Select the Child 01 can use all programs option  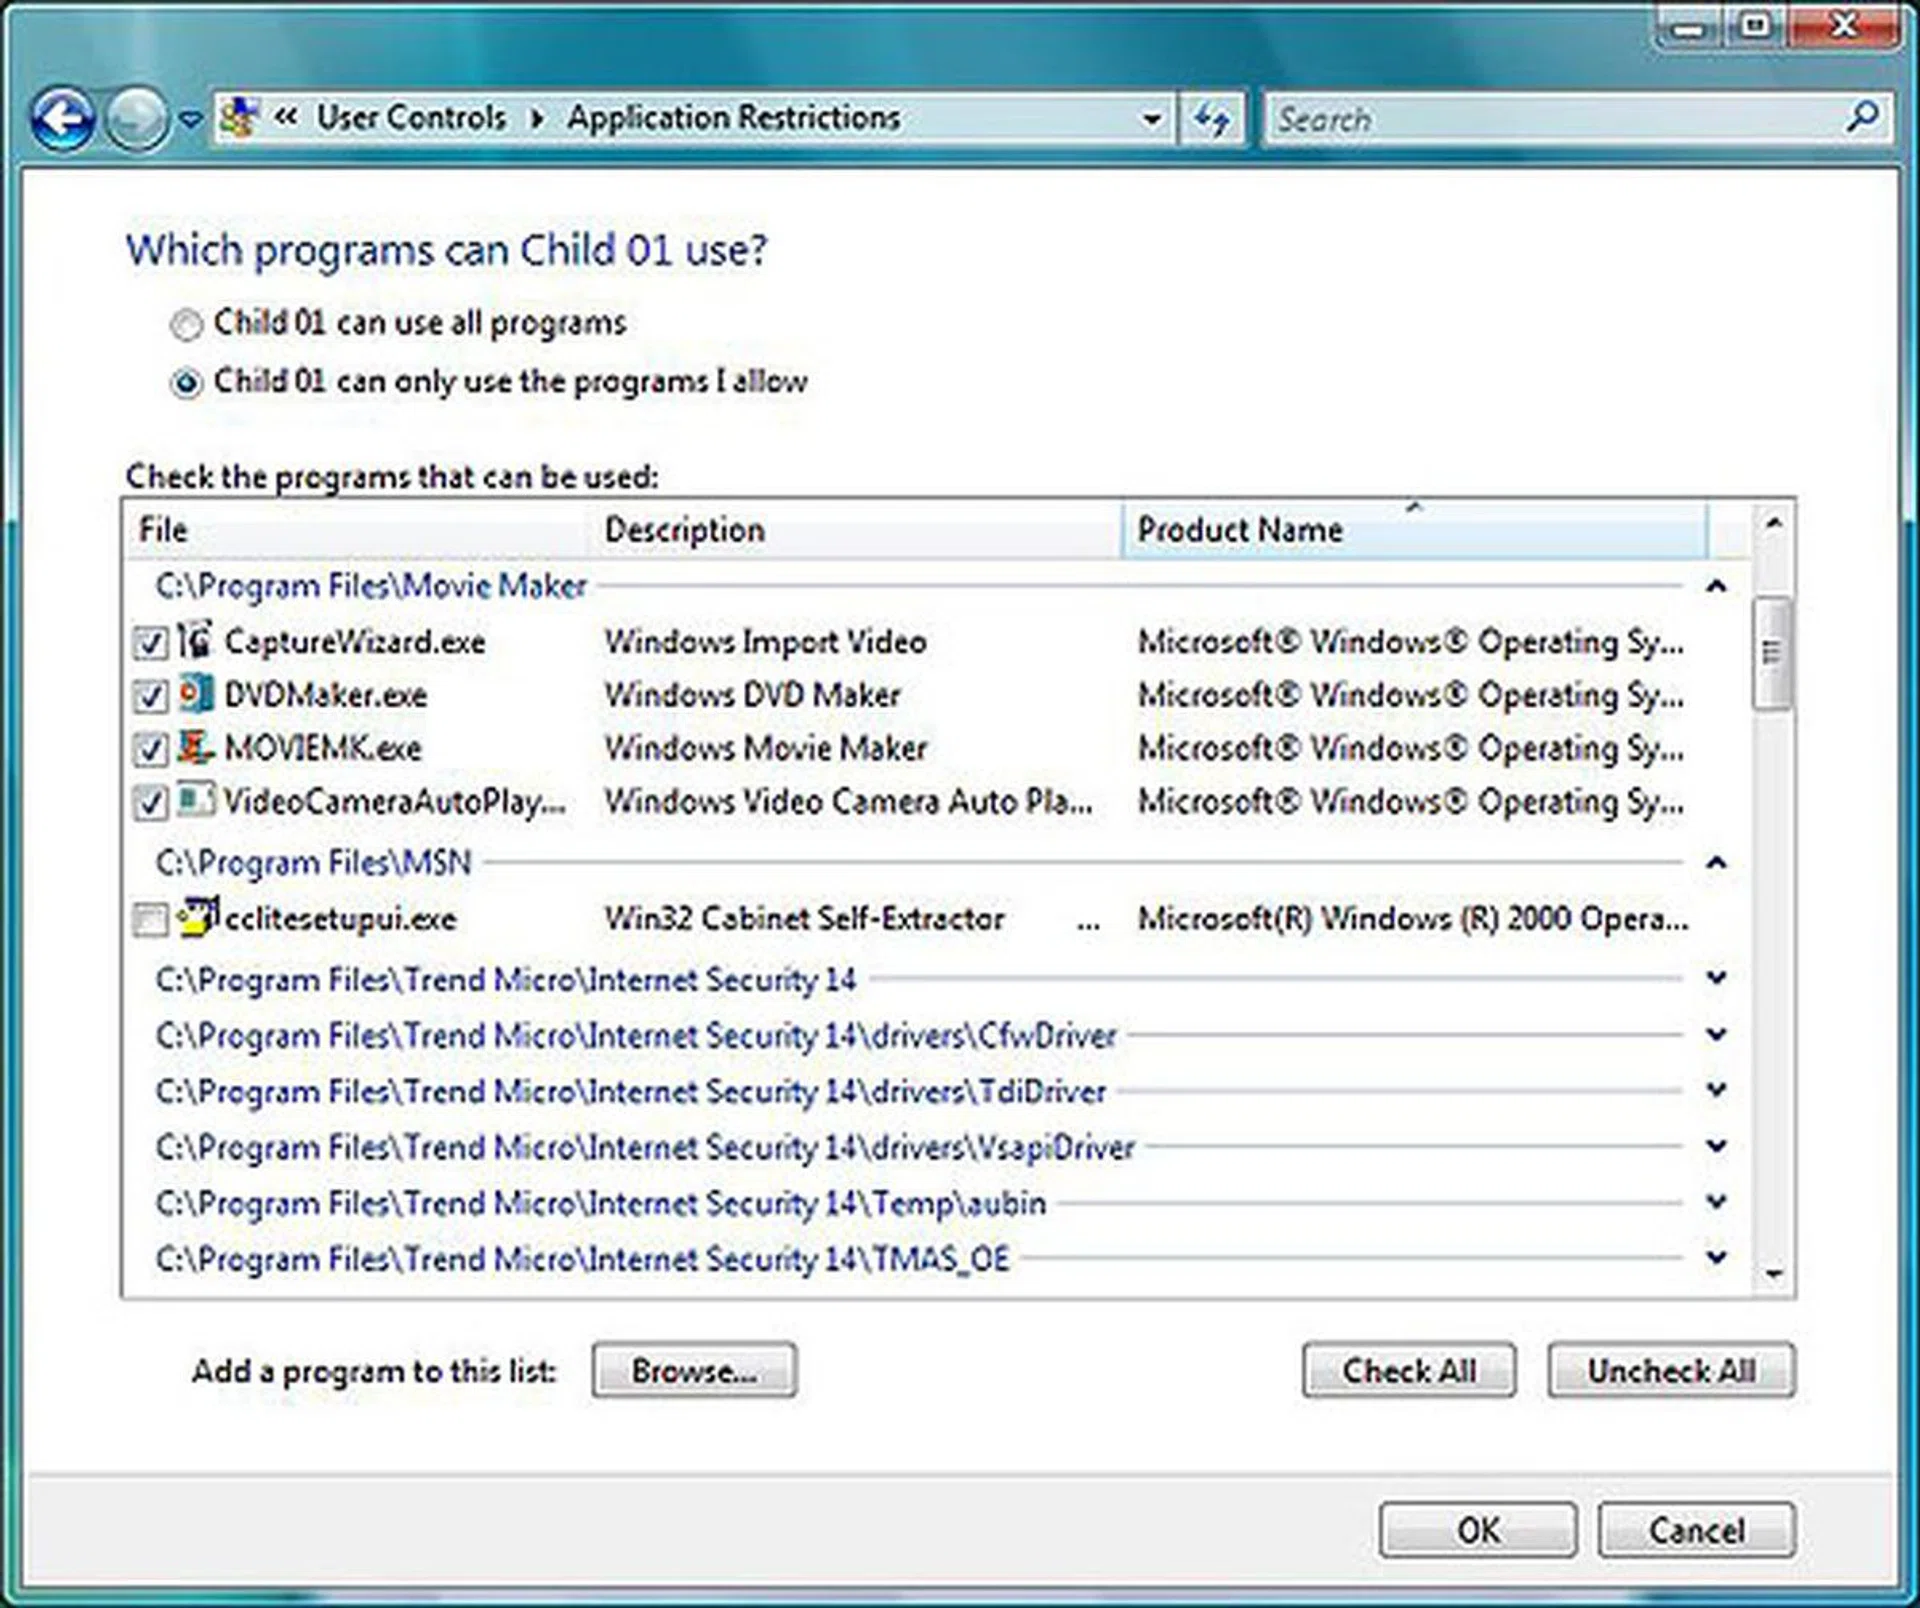click(x=184, y=323)
